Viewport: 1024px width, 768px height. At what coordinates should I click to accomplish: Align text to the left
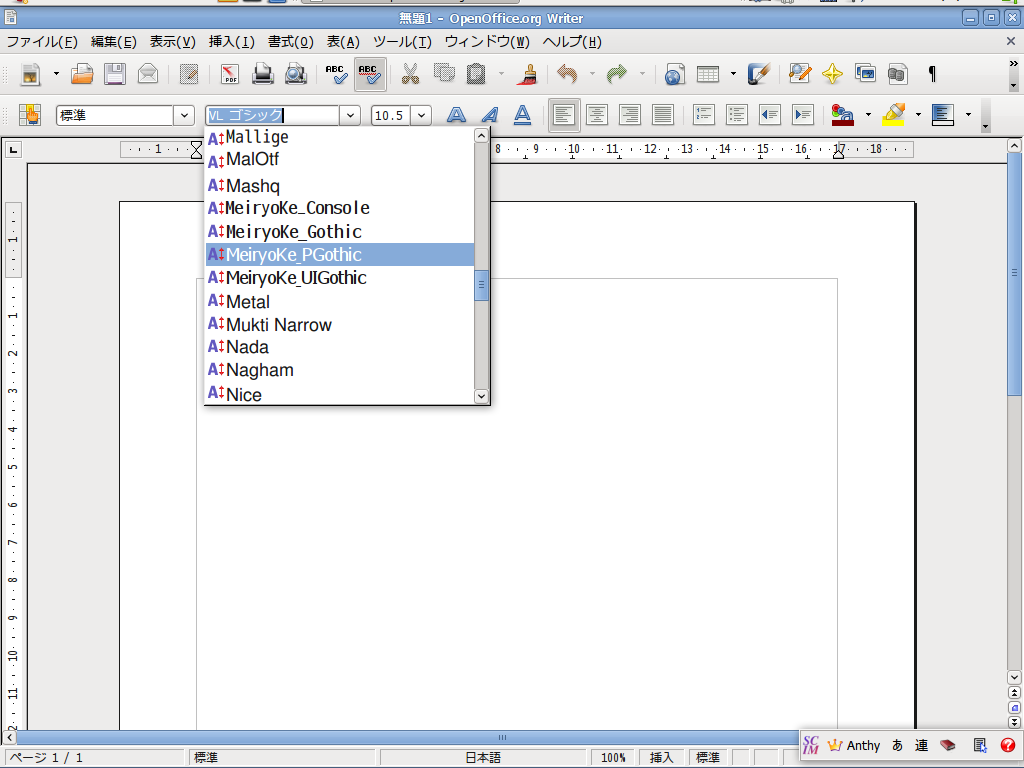(564, 115)
